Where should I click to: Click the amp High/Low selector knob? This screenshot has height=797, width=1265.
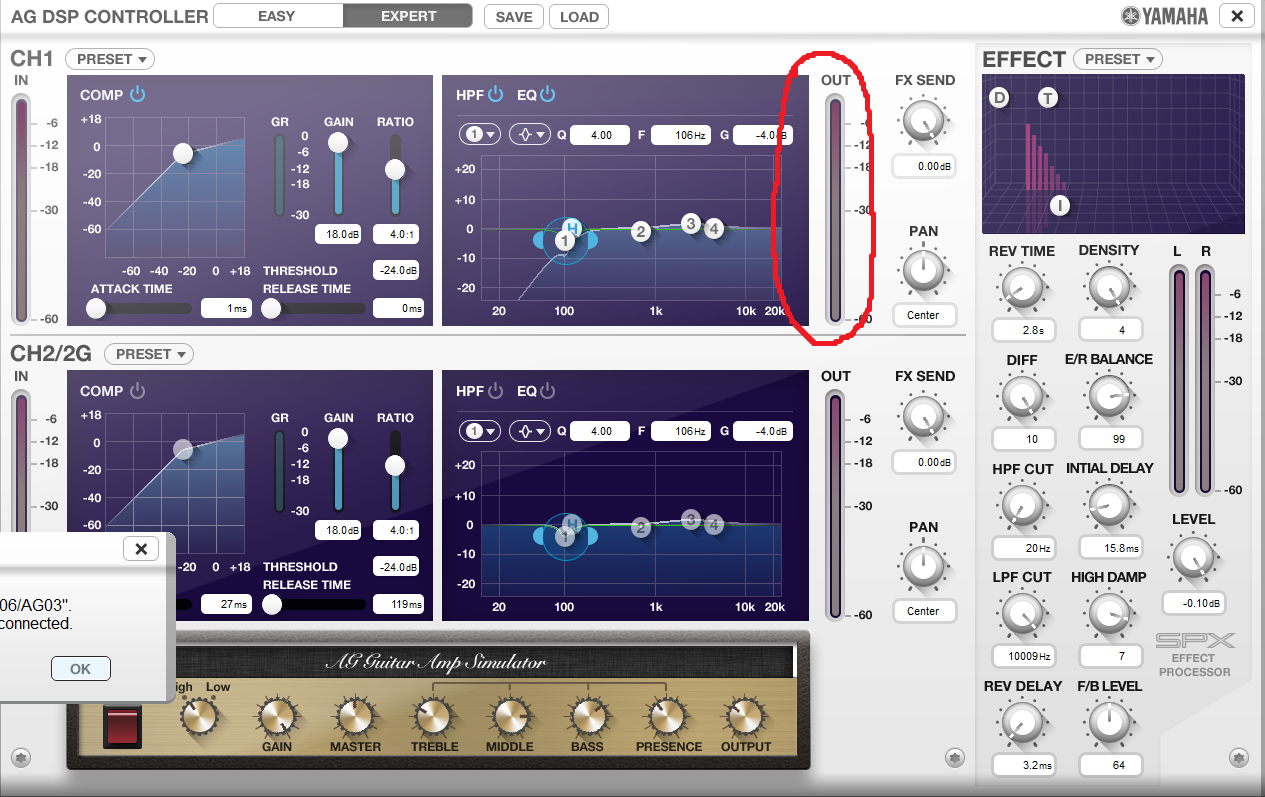(x=198, y=717)
